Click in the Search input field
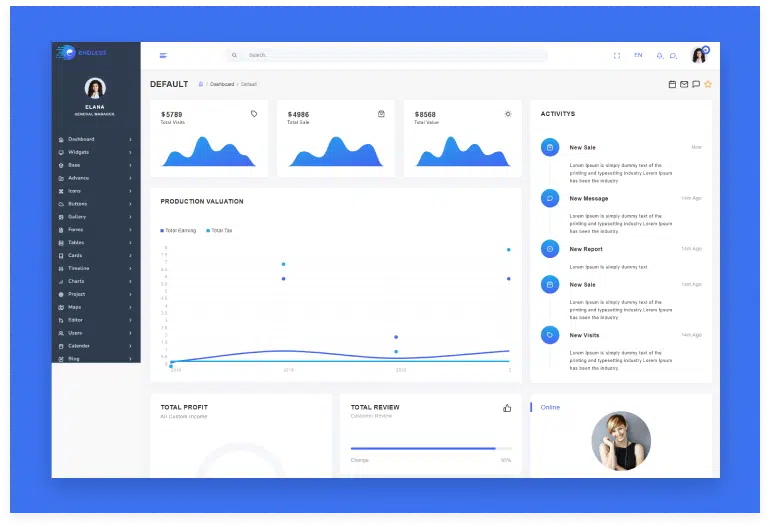The image size is (770, 527). pos(387,55)
